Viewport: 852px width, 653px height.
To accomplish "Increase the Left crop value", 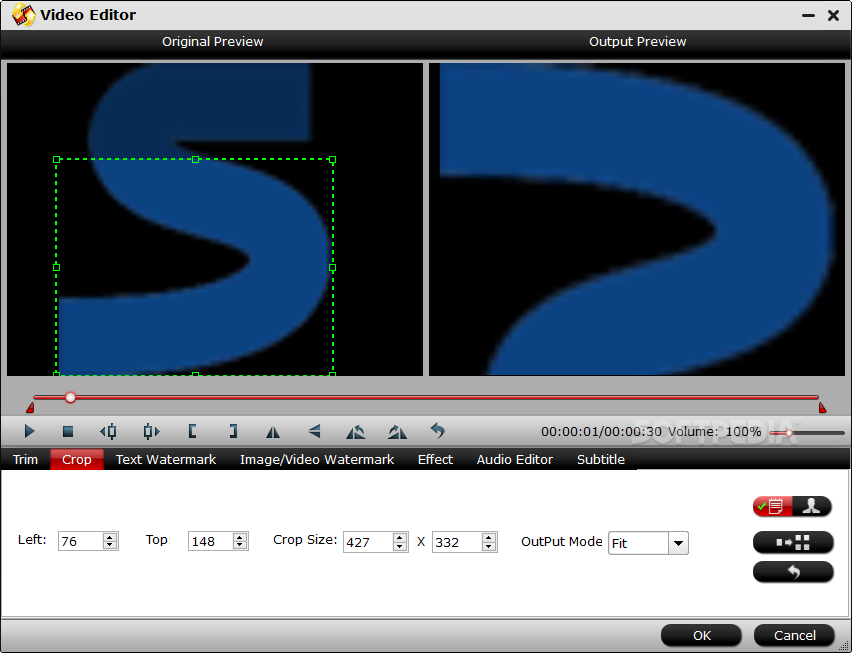I will click(110, 537).
